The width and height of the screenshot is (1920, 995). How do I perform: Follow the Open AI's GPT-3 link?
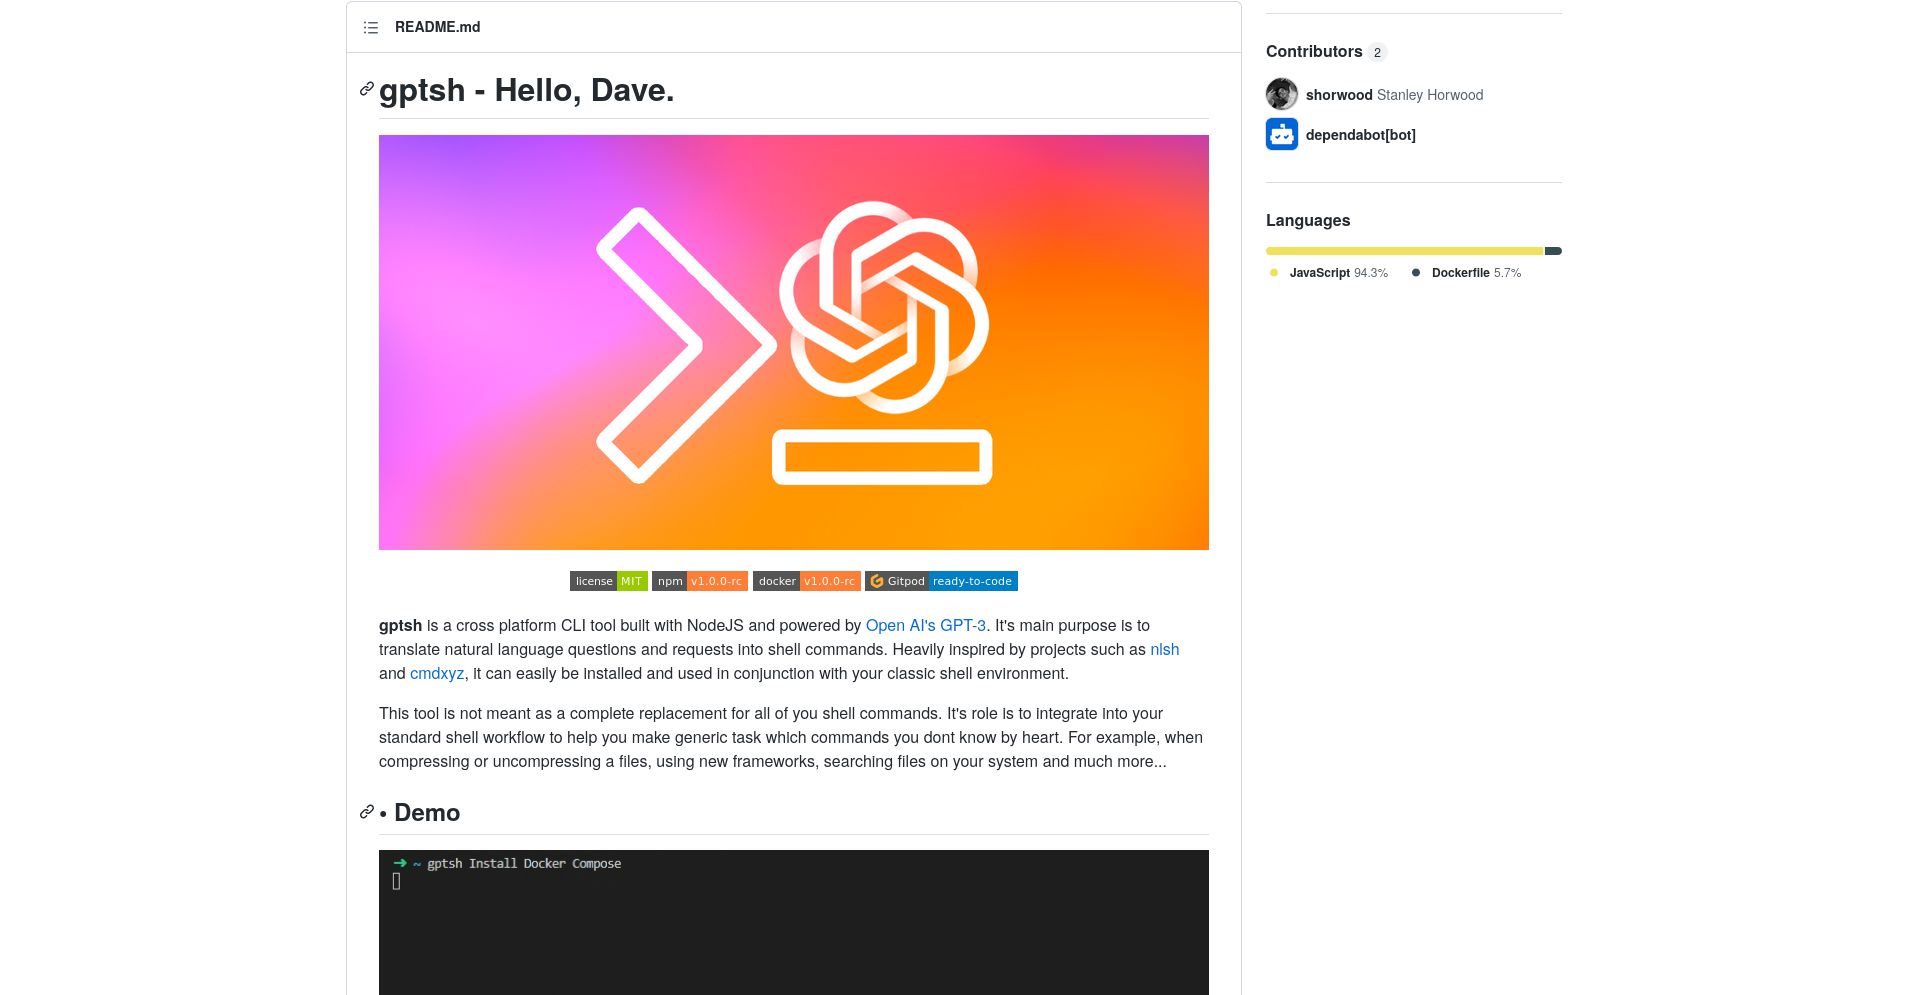tap(926, 625)
